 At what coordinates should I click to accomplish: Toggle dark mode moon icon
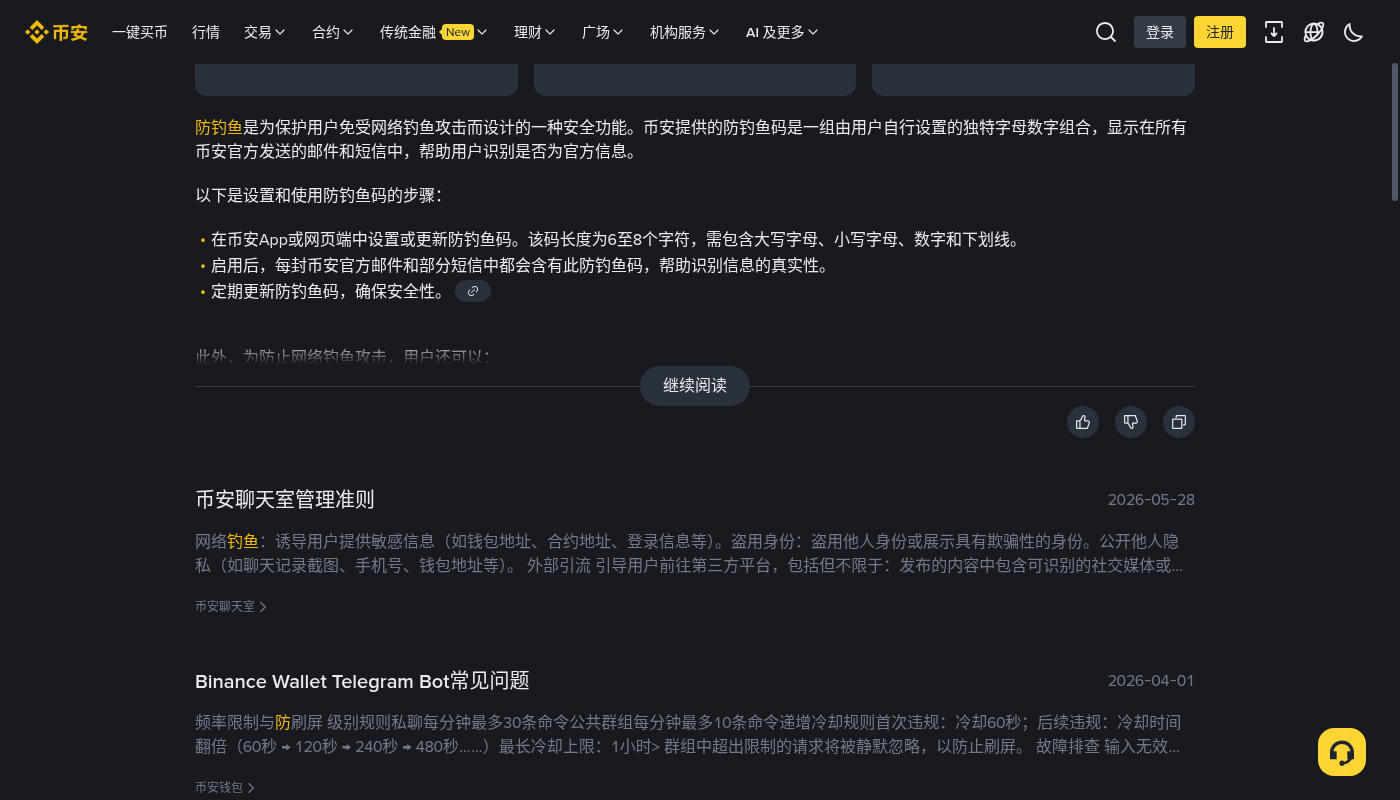[x=1354, y=32]
